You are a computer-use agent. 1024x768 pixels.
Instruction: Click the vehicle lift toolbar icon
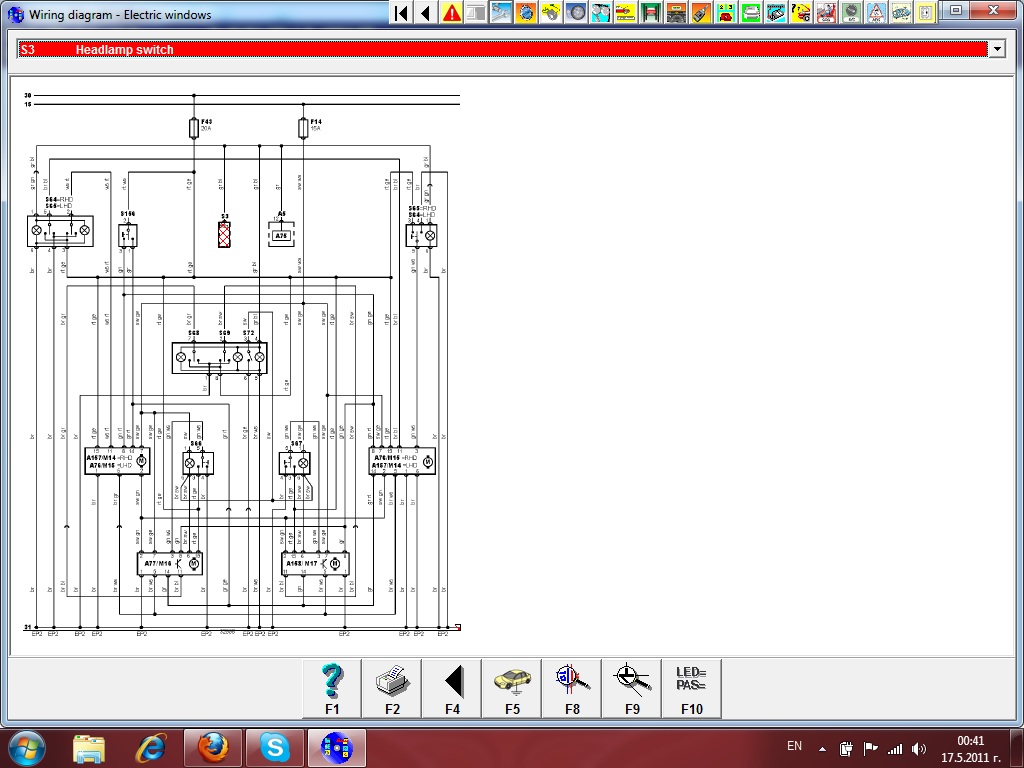(x=651, y=13)
